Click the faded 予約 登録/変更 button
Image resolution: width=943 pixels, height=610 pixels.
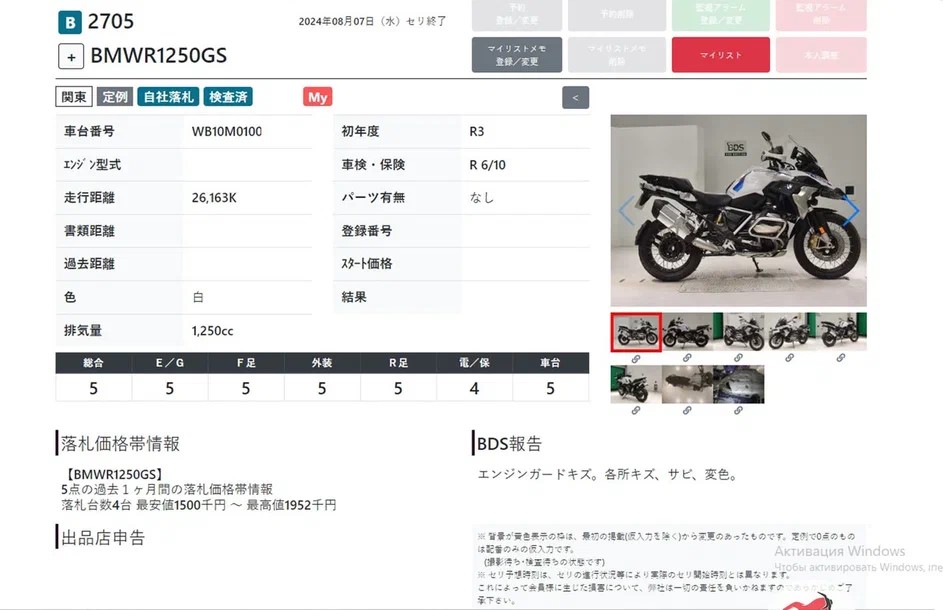coord(517,14)
